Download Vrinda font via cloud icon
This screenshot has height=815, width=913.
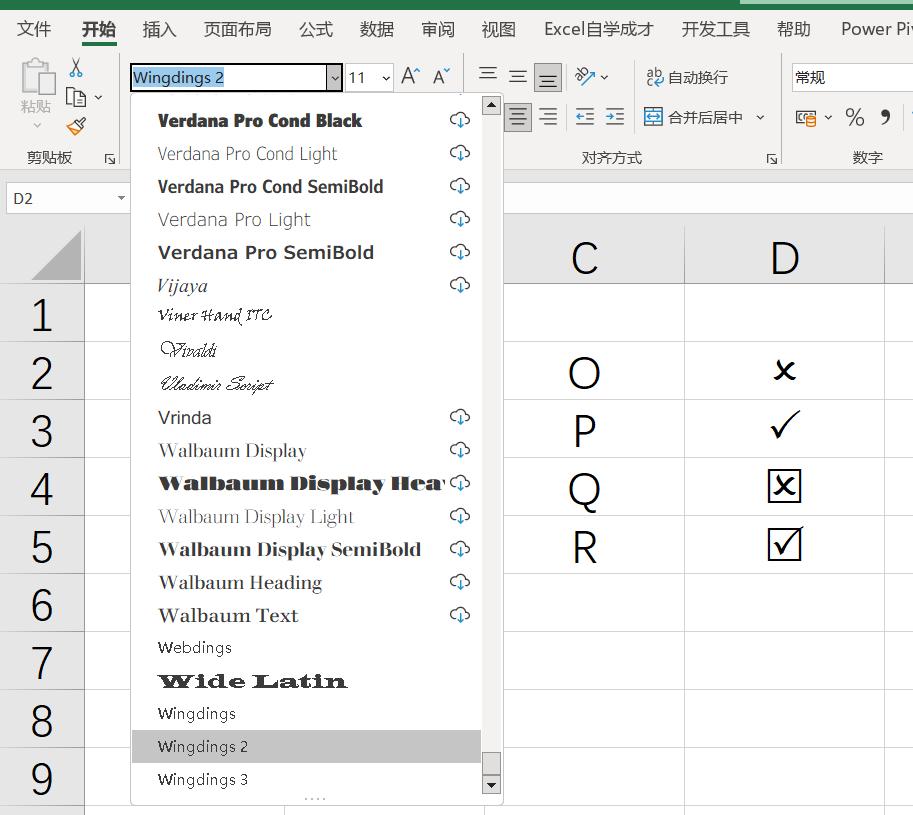(x=459, y=417)
